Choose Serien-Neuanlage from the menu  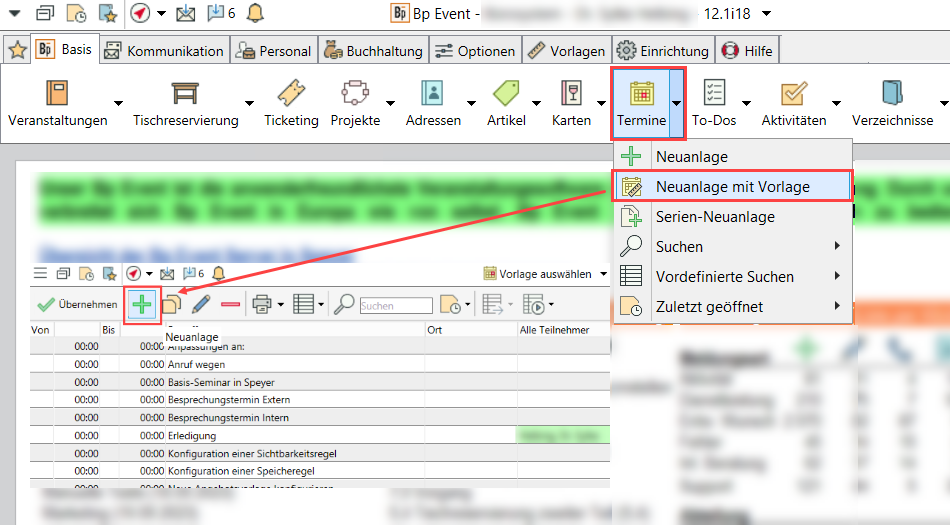click(714, 217)
